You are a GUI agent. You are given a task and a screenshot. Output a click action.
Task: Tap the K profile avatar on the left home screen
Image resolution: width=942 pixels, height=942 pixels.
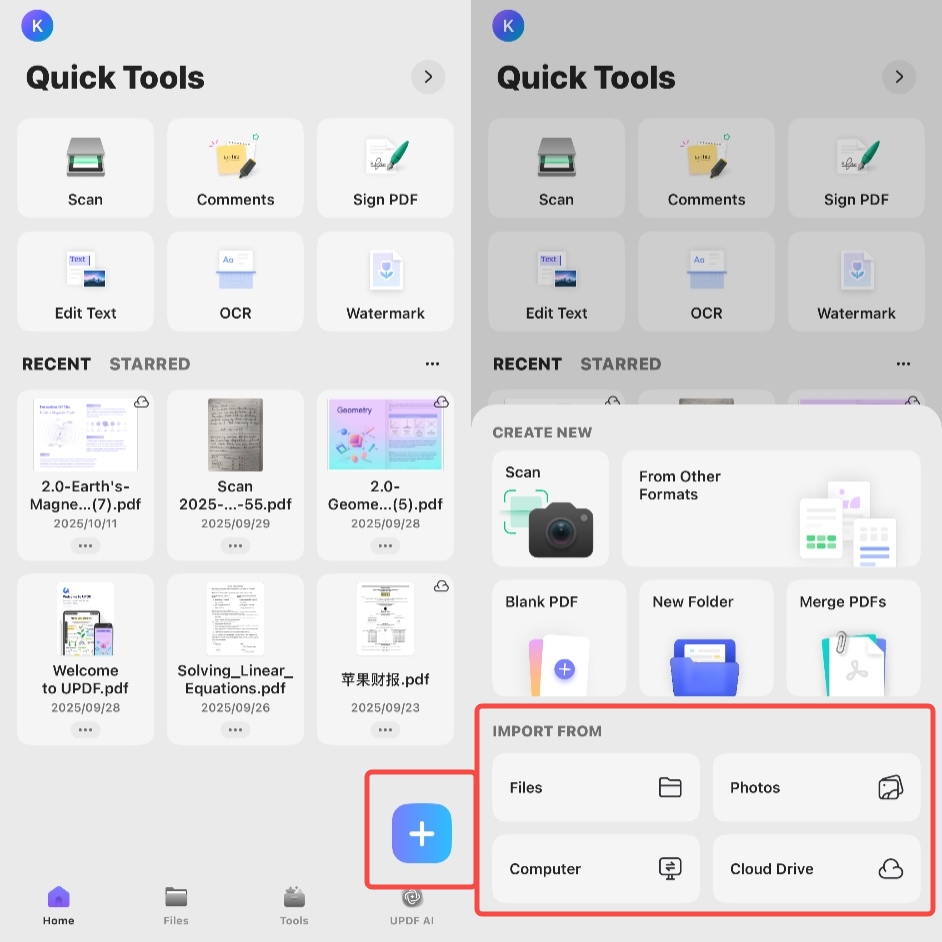[37, 26]
